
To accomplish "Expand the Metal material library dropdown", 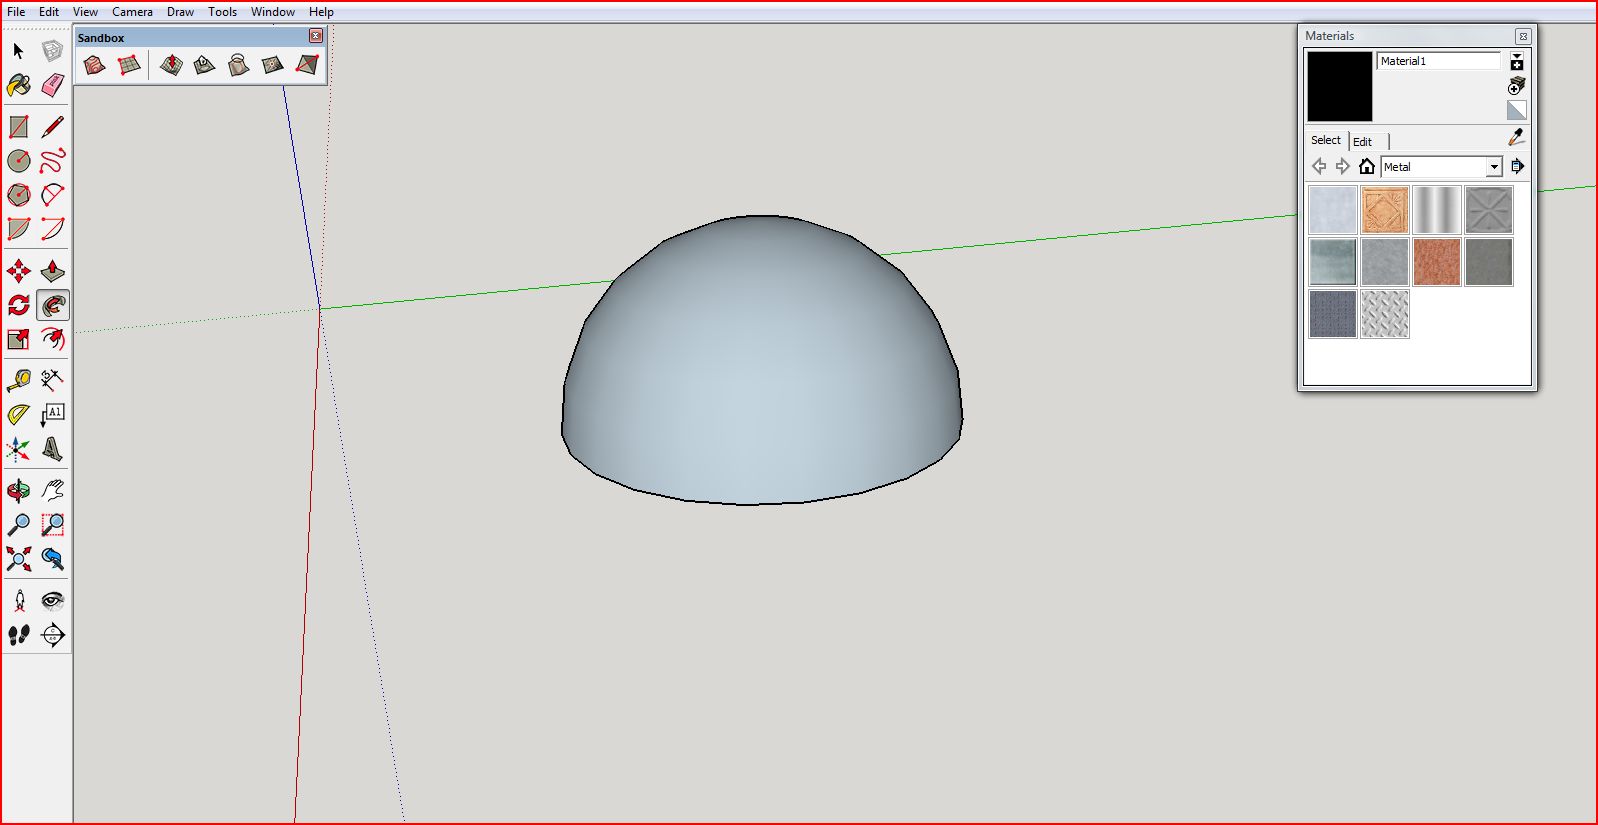I will pyautogui.click(x=1494, y=167).
